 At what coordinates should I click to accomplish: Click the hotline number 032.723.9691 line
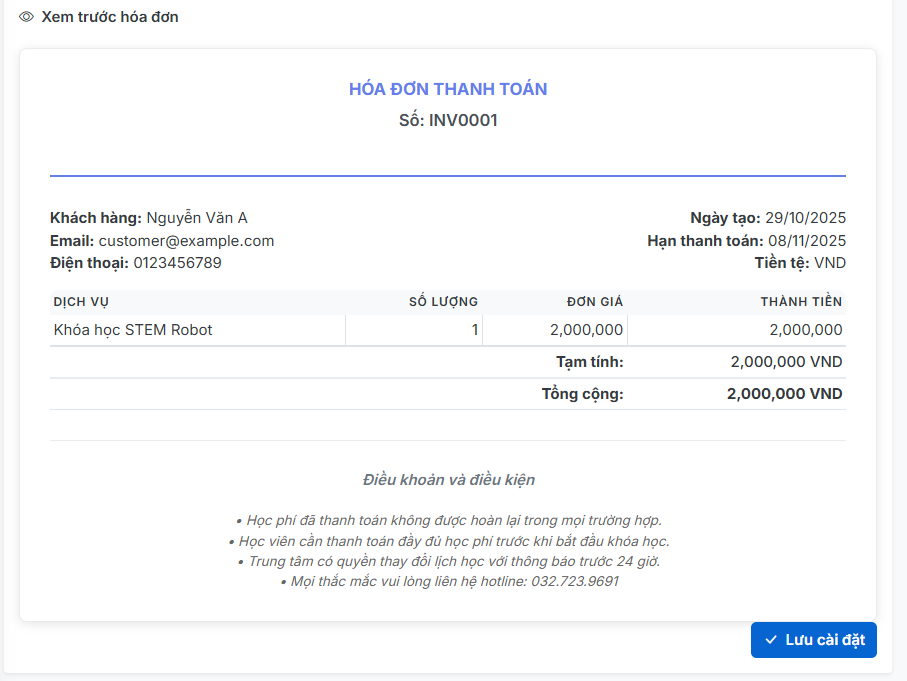(450, 581)
